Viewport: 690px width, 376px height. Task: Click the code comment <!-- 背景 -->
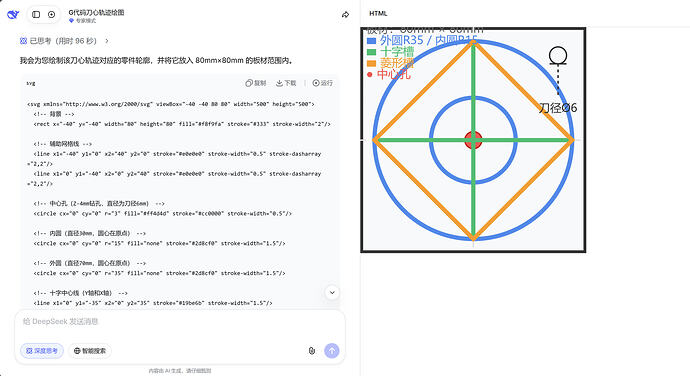(54, 114)
